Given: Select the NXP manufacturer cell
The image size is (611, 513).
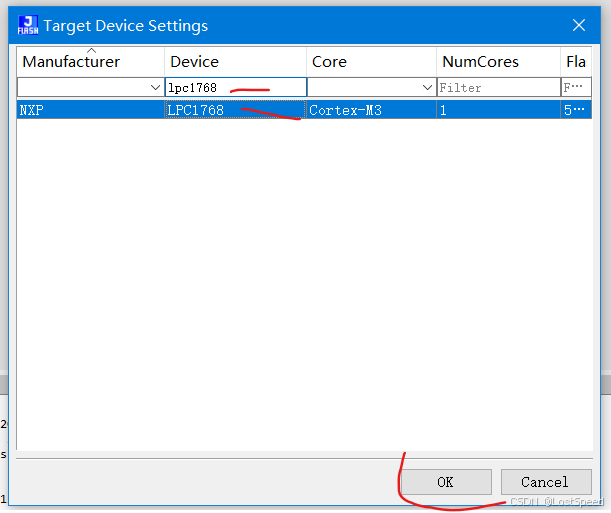Looking at the screenshot, I should click(90, 110).
